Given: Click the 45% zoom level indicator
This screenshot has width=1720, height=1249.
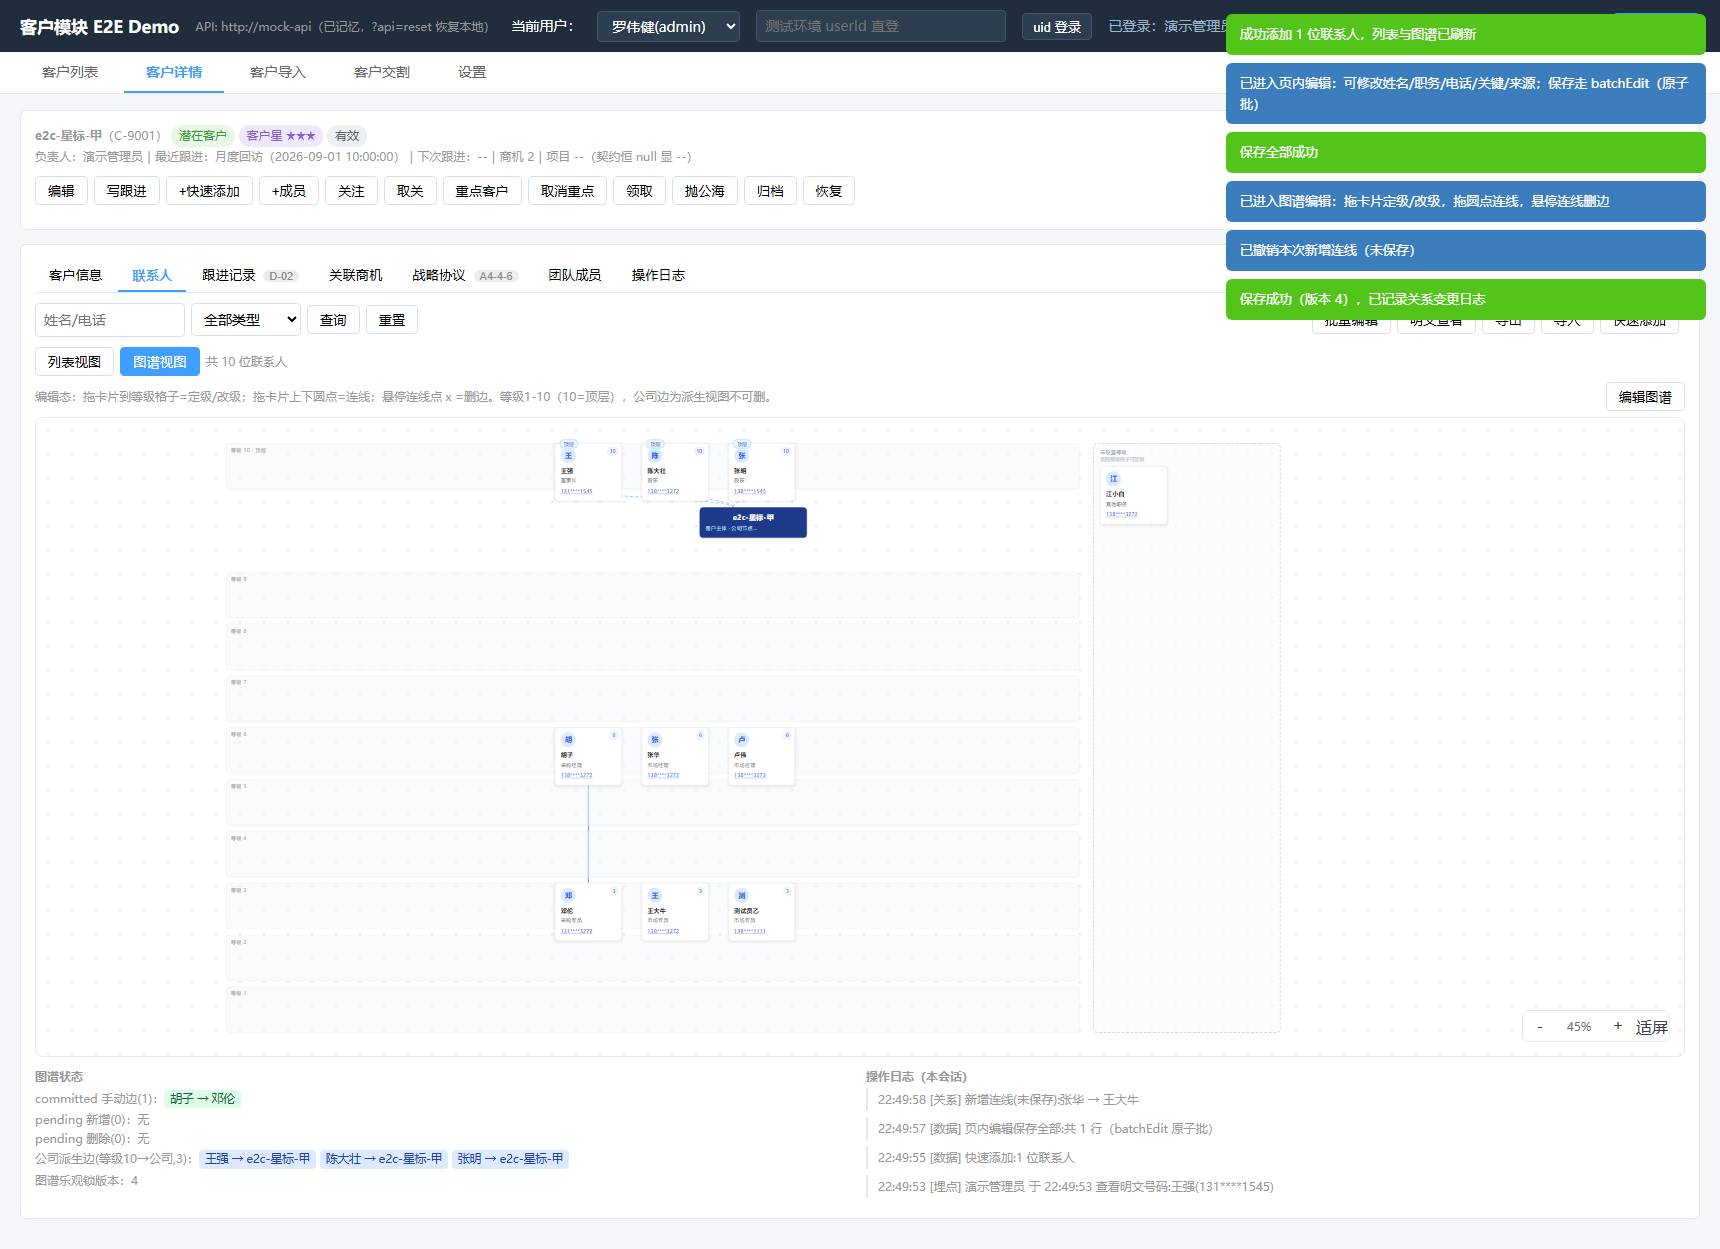Looking at the screenshot, I should point(1579,1027).
